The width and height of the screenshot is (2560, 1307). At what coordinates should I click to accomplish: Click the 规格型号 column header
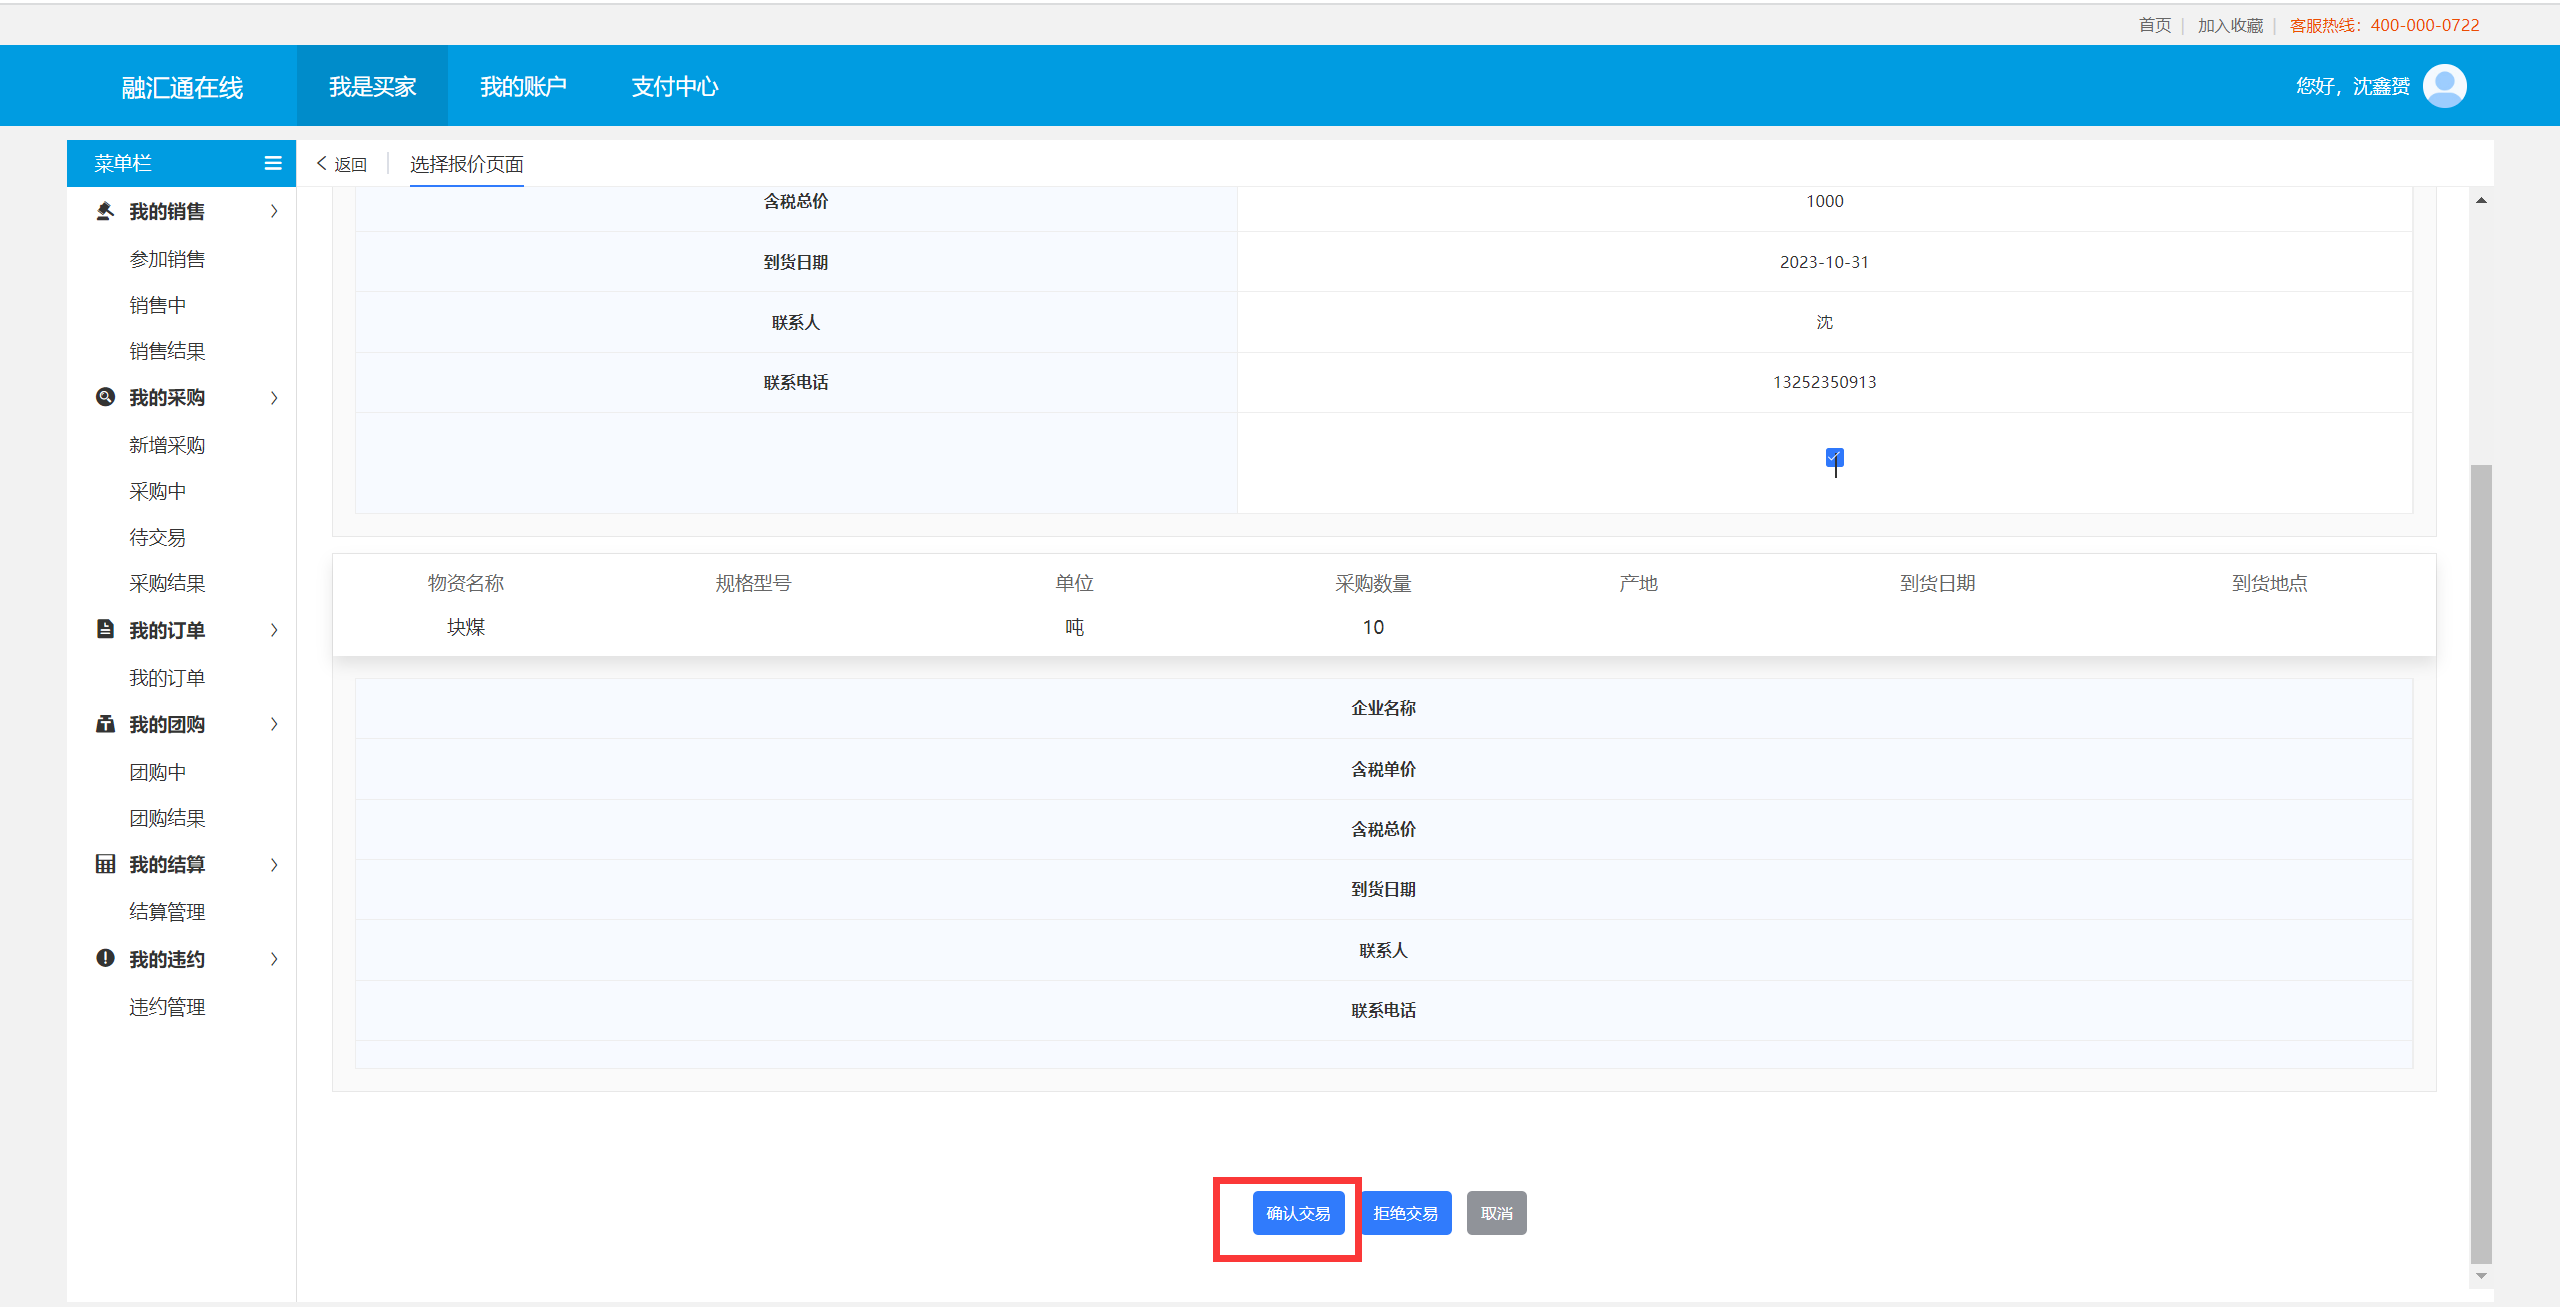click(753, 583)
